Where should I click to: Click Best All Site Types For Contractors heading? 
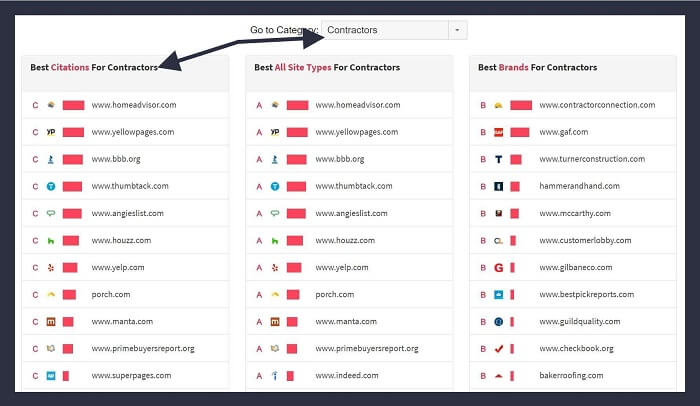(327, 67)
